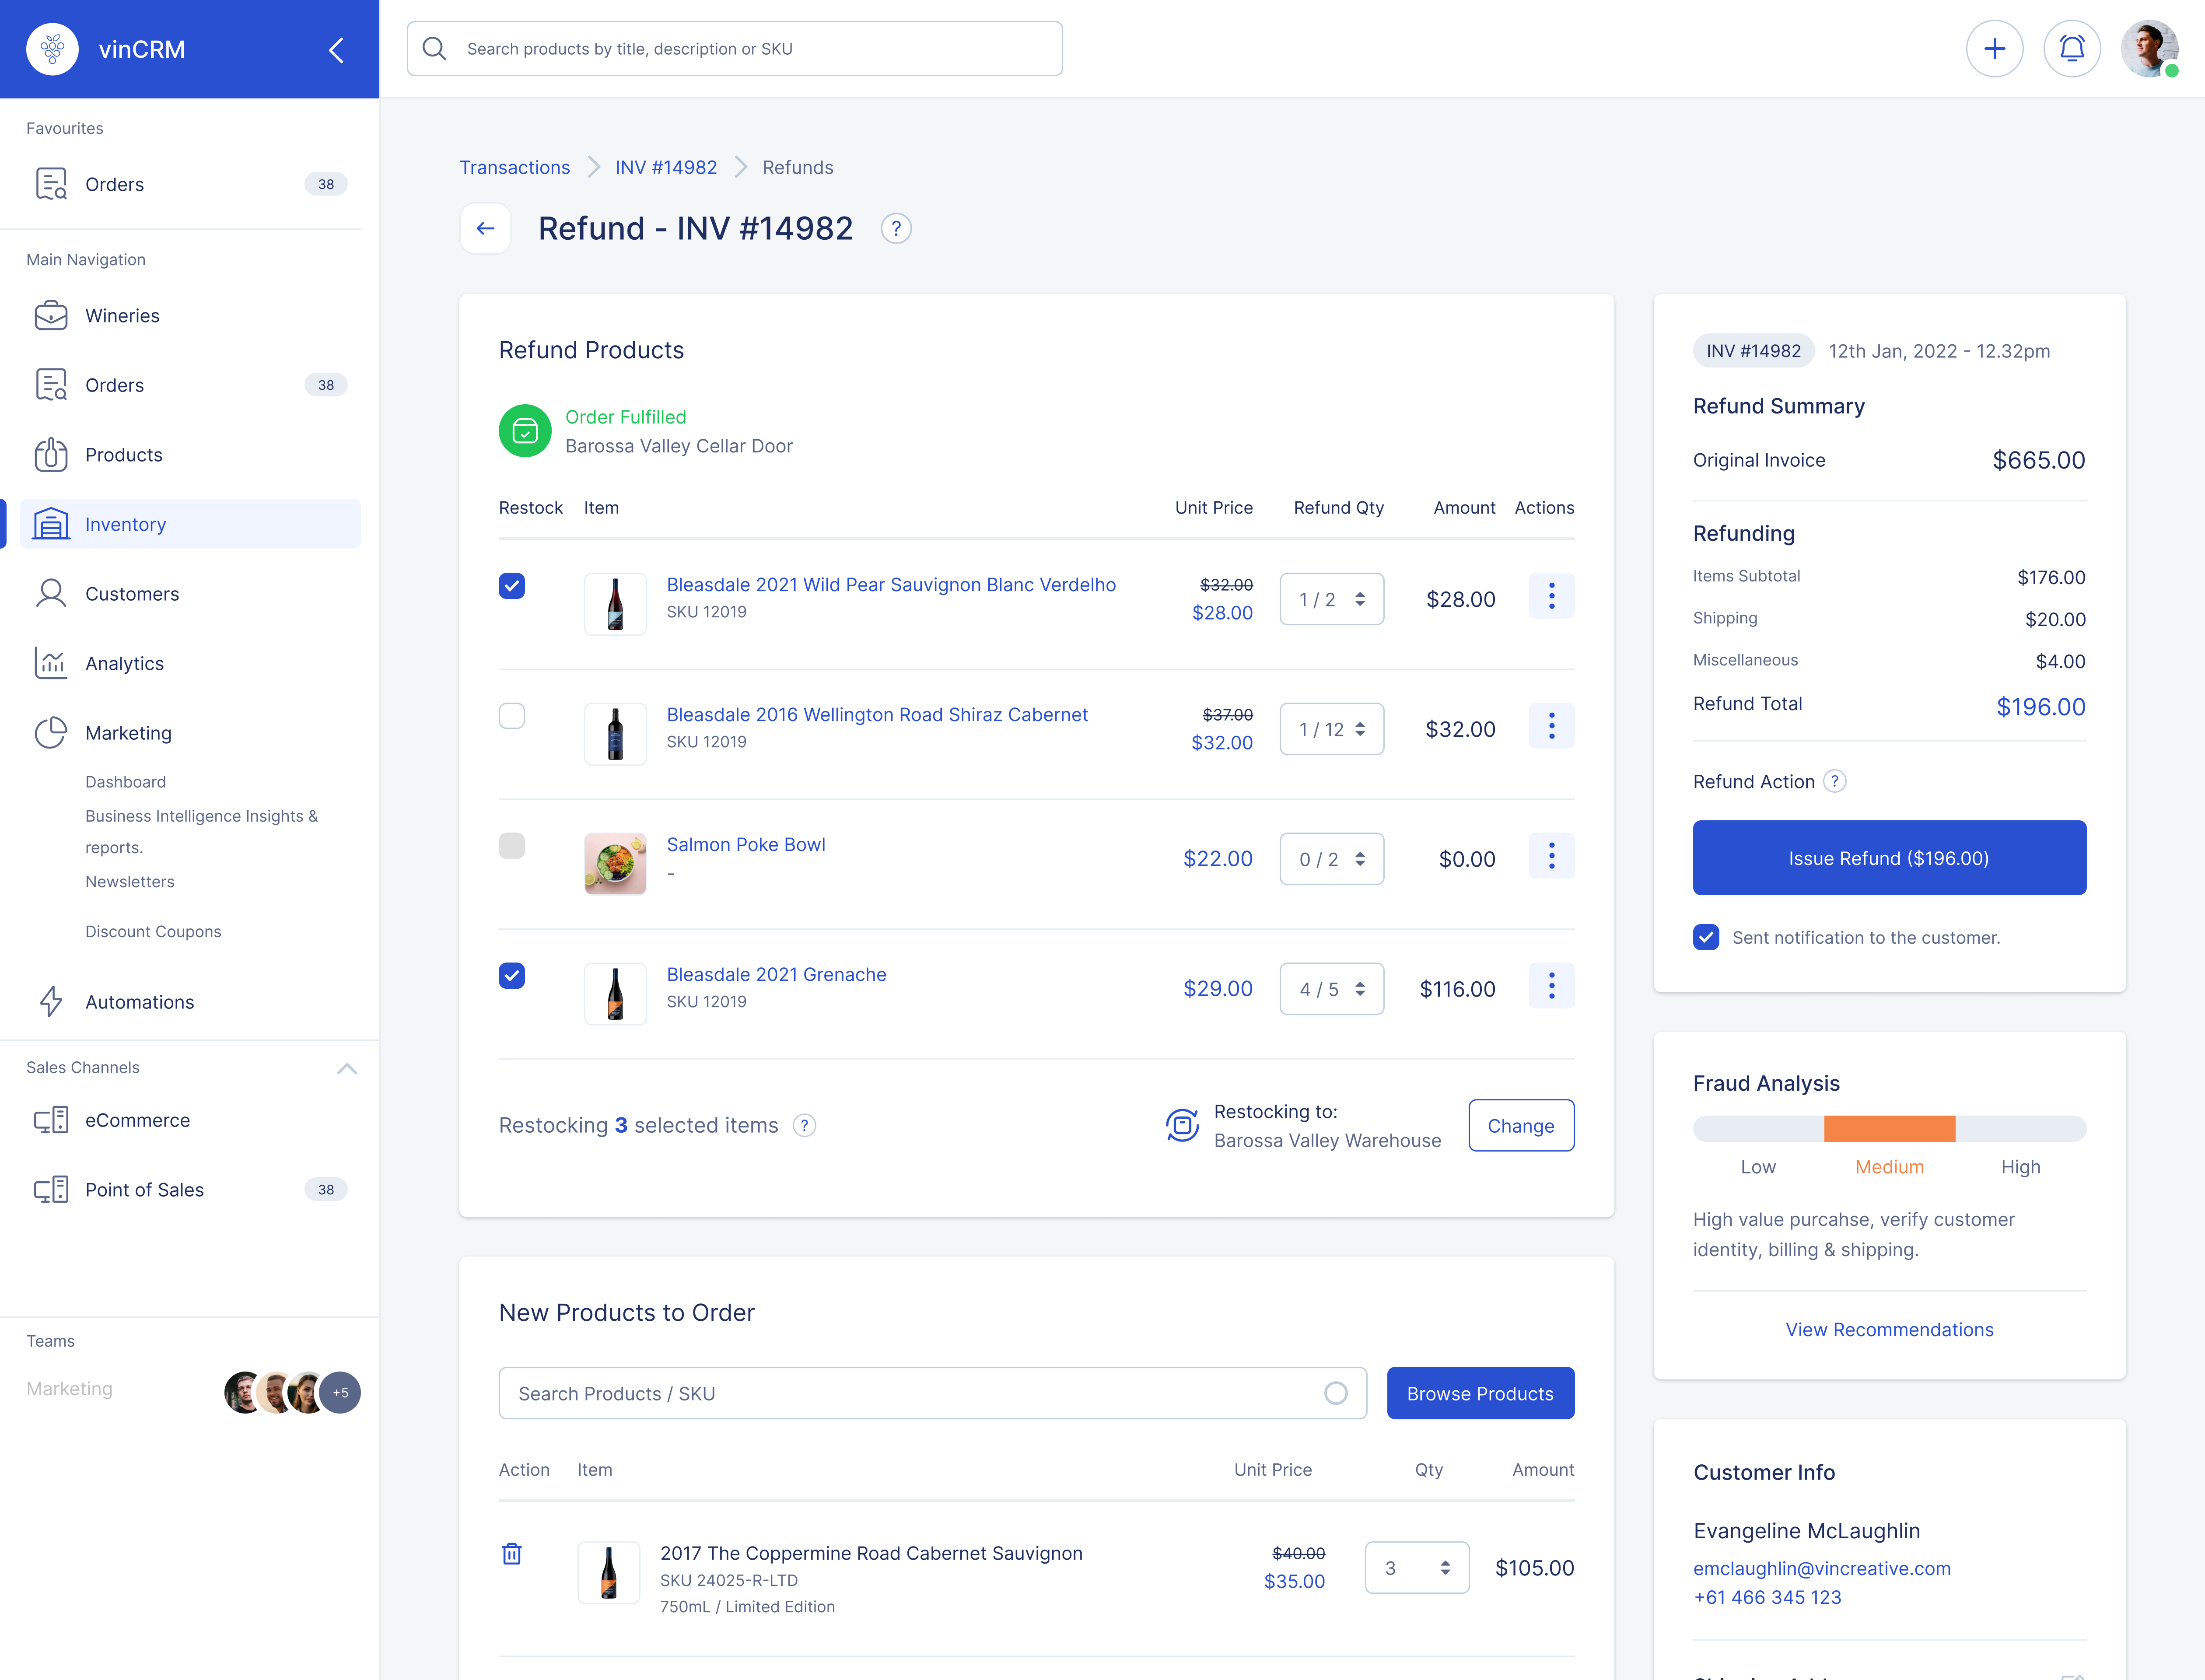Open actions menu for Wellington Road Shiraz Cabernet row
Viewport: 2205px width, 1680px height.
[x=1551, y=726]
